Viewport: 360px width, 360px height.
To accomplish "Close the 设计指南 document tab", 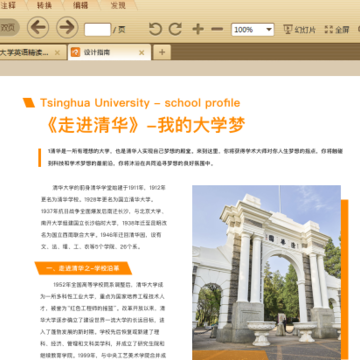I will (142, 53).
